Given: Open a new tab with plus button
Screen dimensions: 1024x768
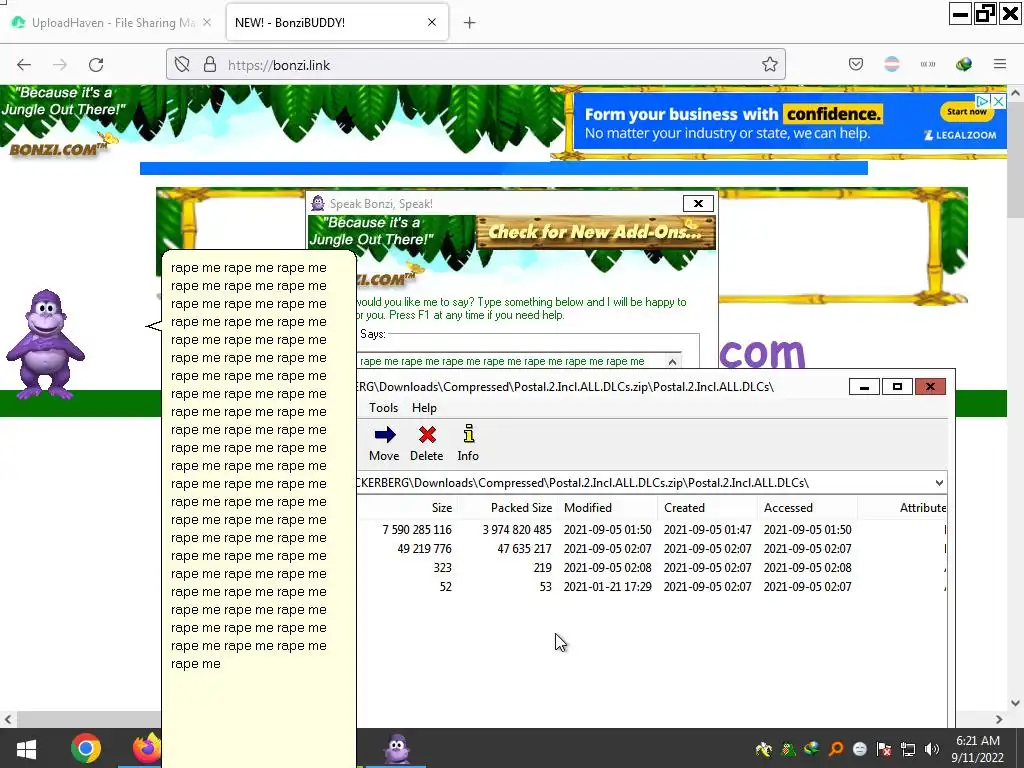Looking at the screenshot, I should pos(470,23).
